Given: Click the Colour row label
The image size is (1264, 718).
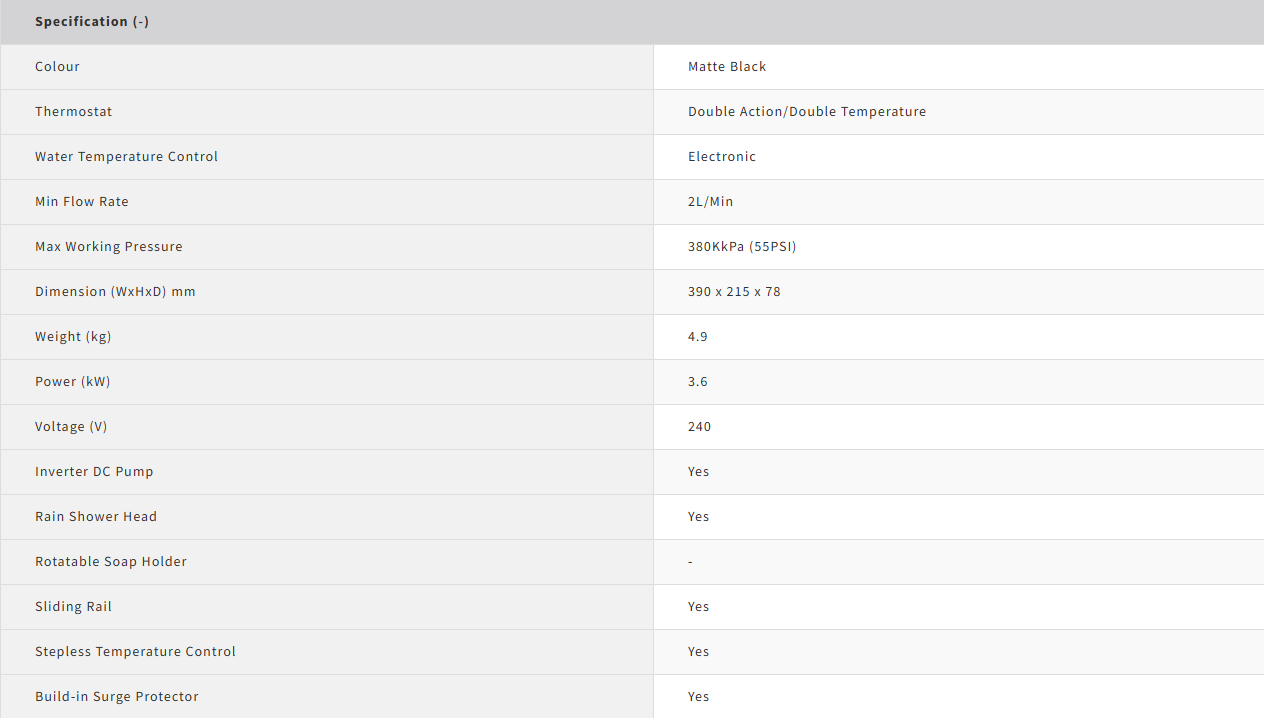Looking at the screenshot, I should 57,67.
